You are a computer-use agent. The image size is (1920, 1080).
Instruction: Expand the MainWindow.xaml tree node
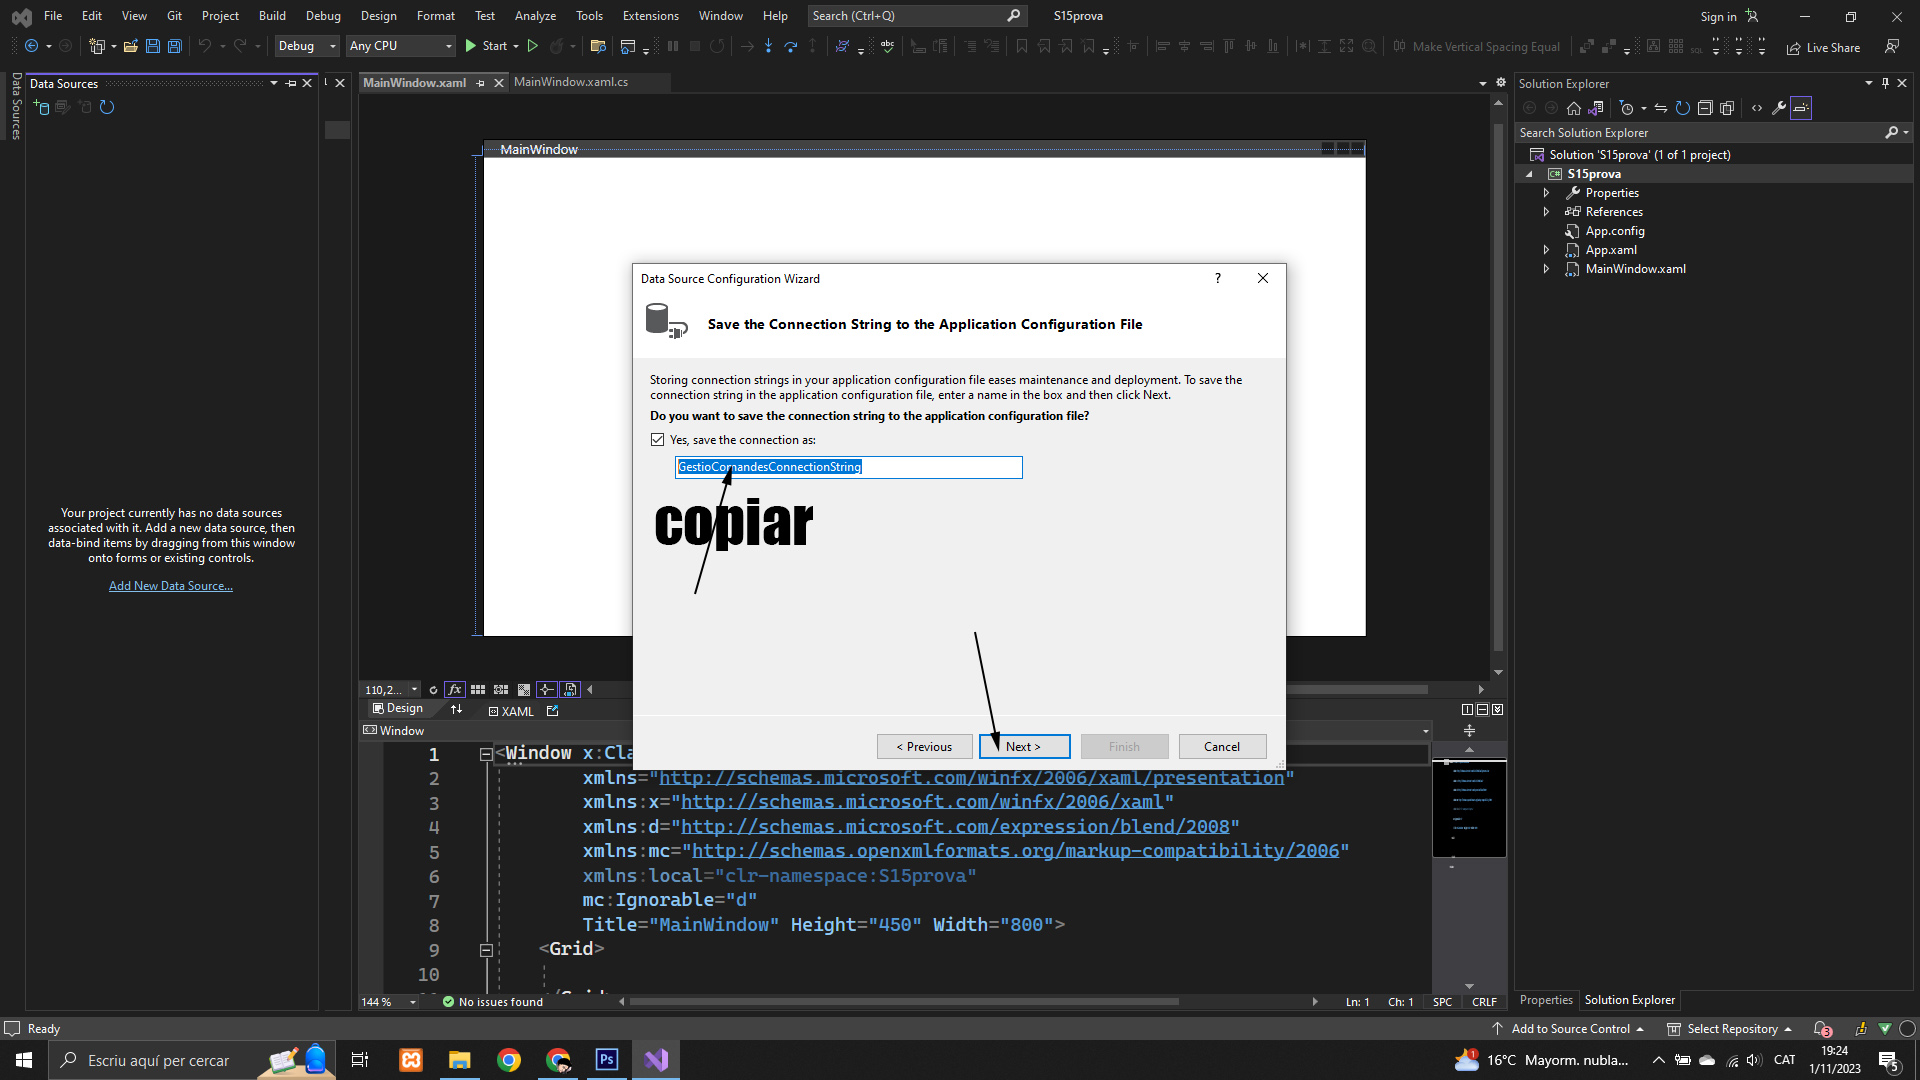coord(1546,269)
